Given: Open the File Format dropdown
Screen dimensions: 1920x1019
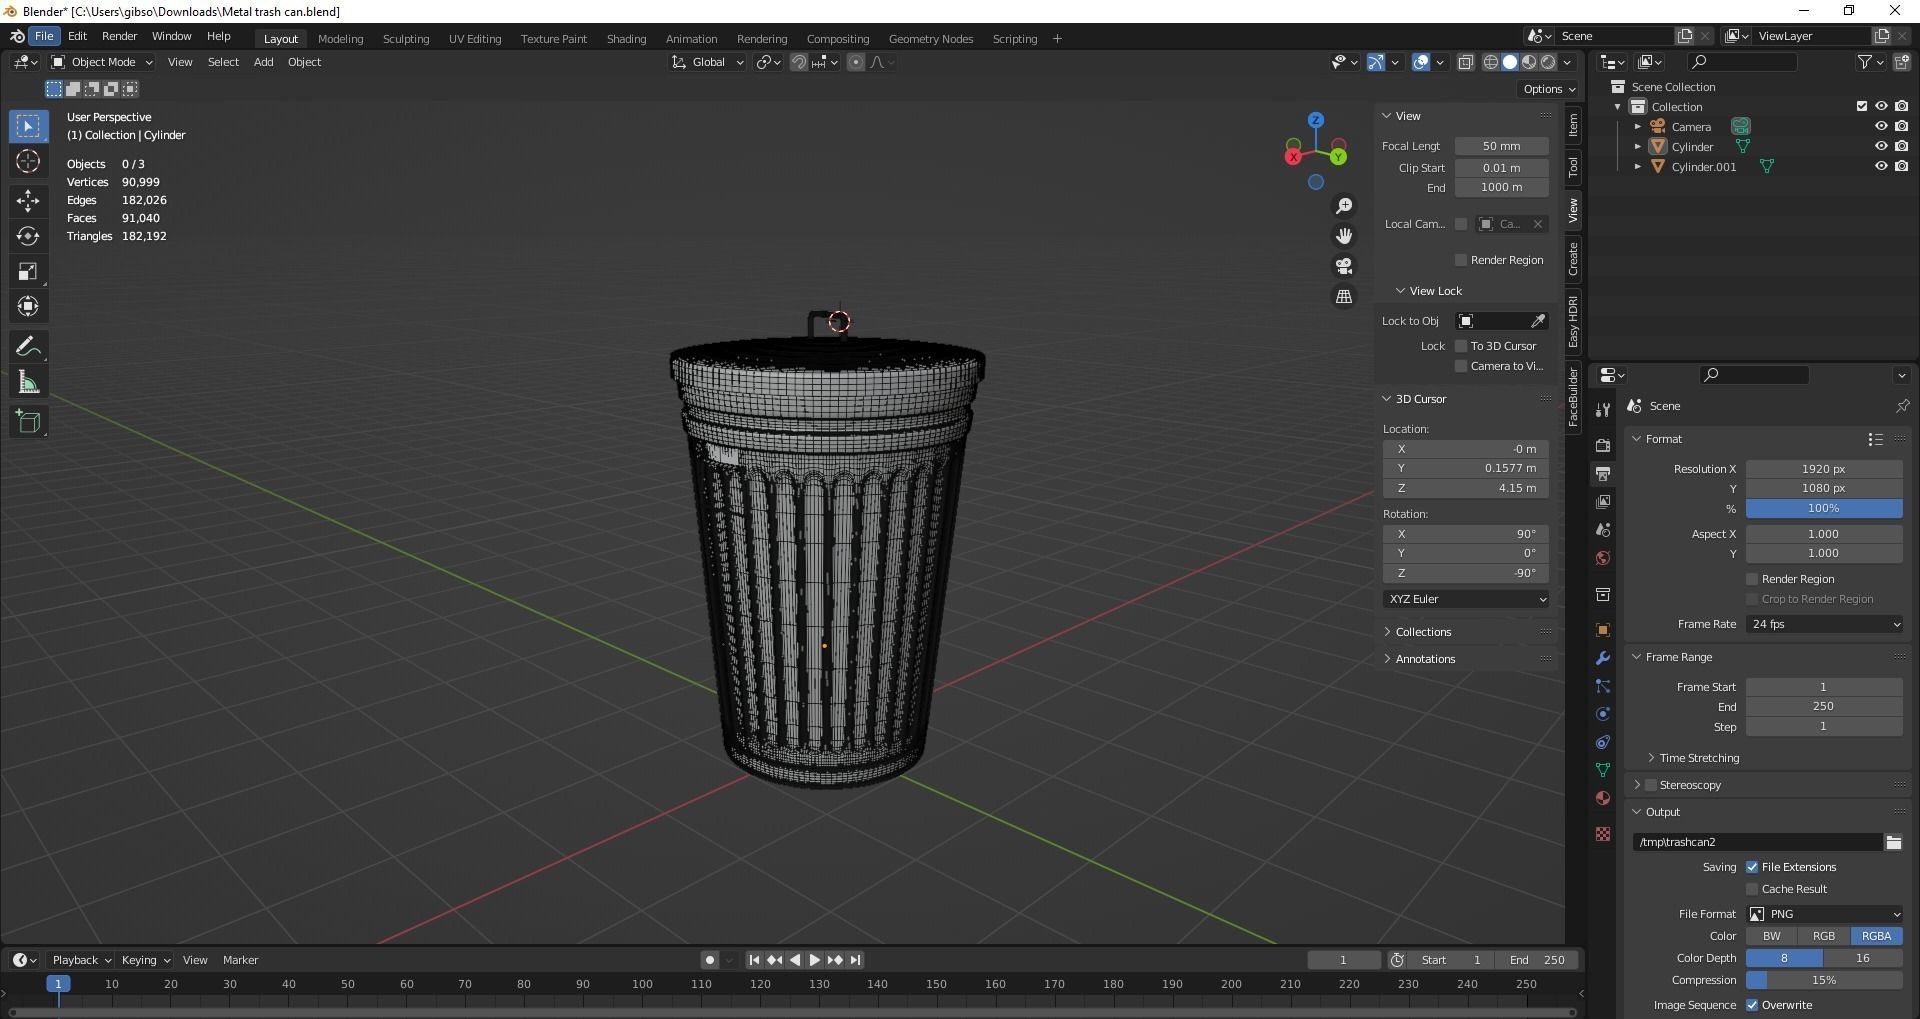Looking at the screenshot, I should (x=1824, y=913).
